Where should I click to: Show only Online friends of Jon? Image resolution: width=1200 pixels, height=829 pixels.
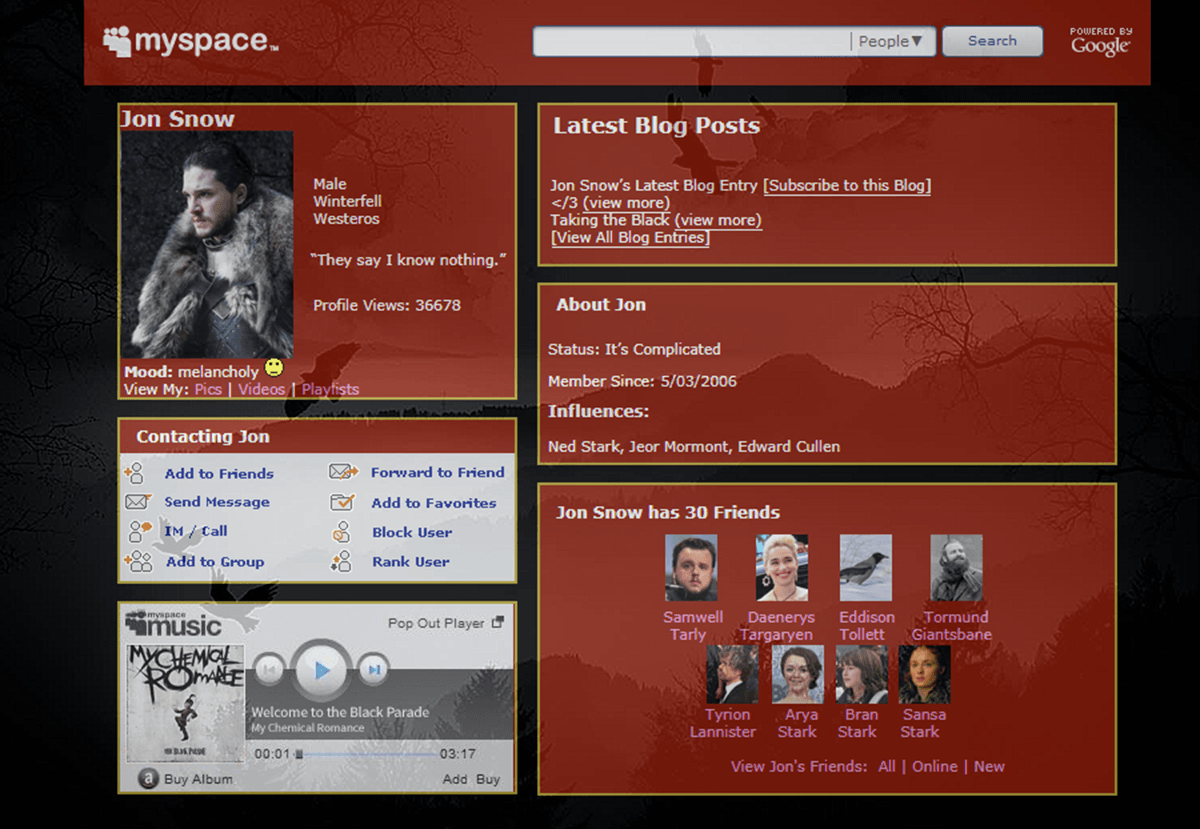(x=934, y=766)
